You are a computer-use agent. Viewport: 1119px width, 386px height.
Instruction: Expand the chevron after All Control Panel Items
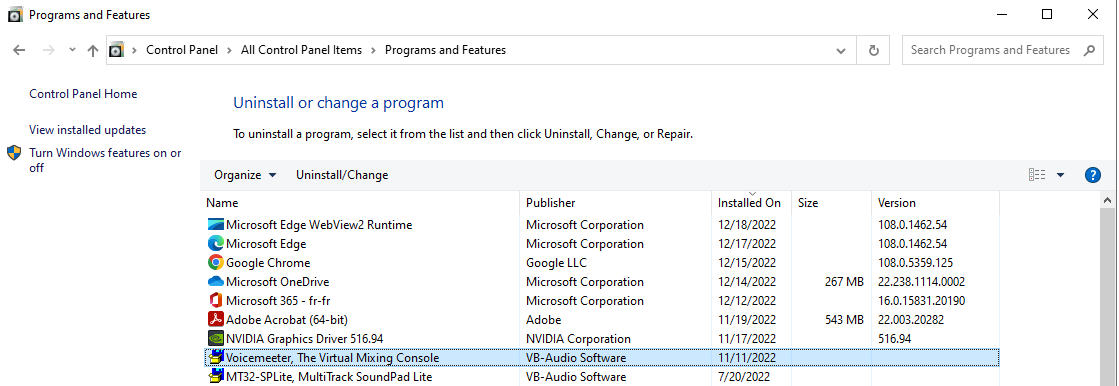tap(373, 50)
